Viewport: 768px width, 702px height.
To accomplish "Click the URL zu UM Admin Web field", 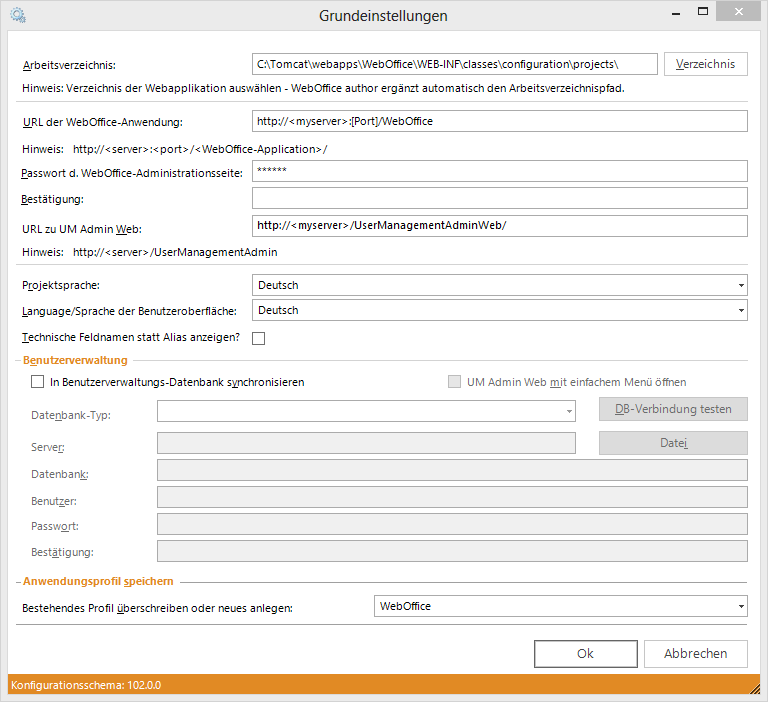I will click(x=500, y=225).
